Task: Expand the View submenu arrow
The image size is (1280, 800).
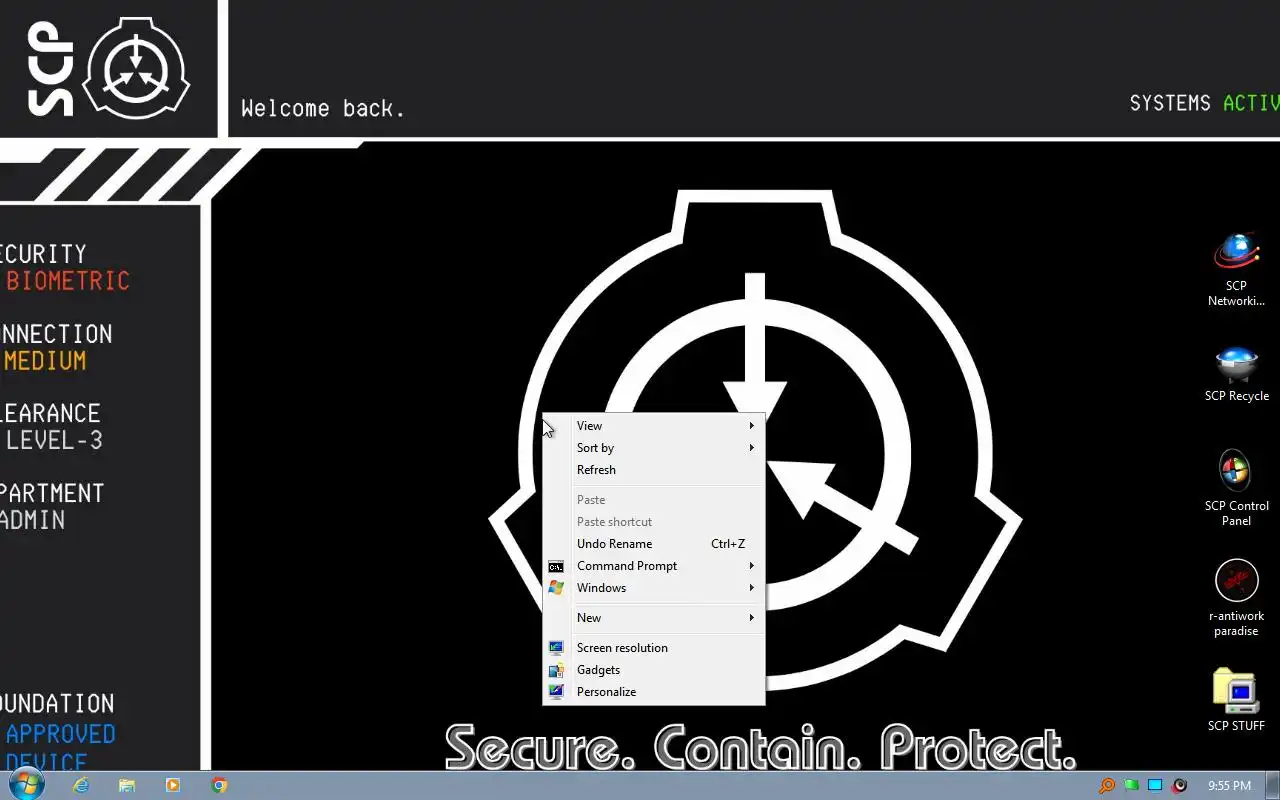Action: (x=752, y=426)
